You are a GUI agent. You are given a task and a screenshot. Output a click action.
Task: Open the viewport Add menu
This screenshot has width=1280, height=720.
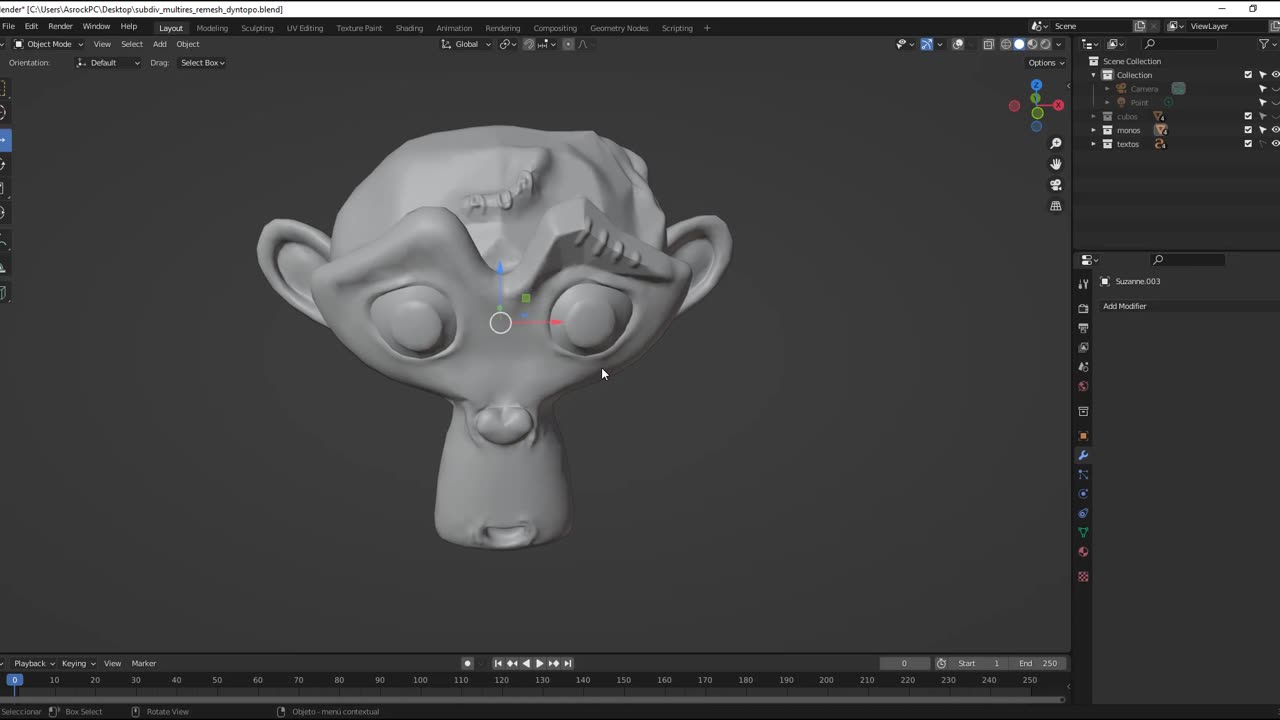tap(159, 44)
